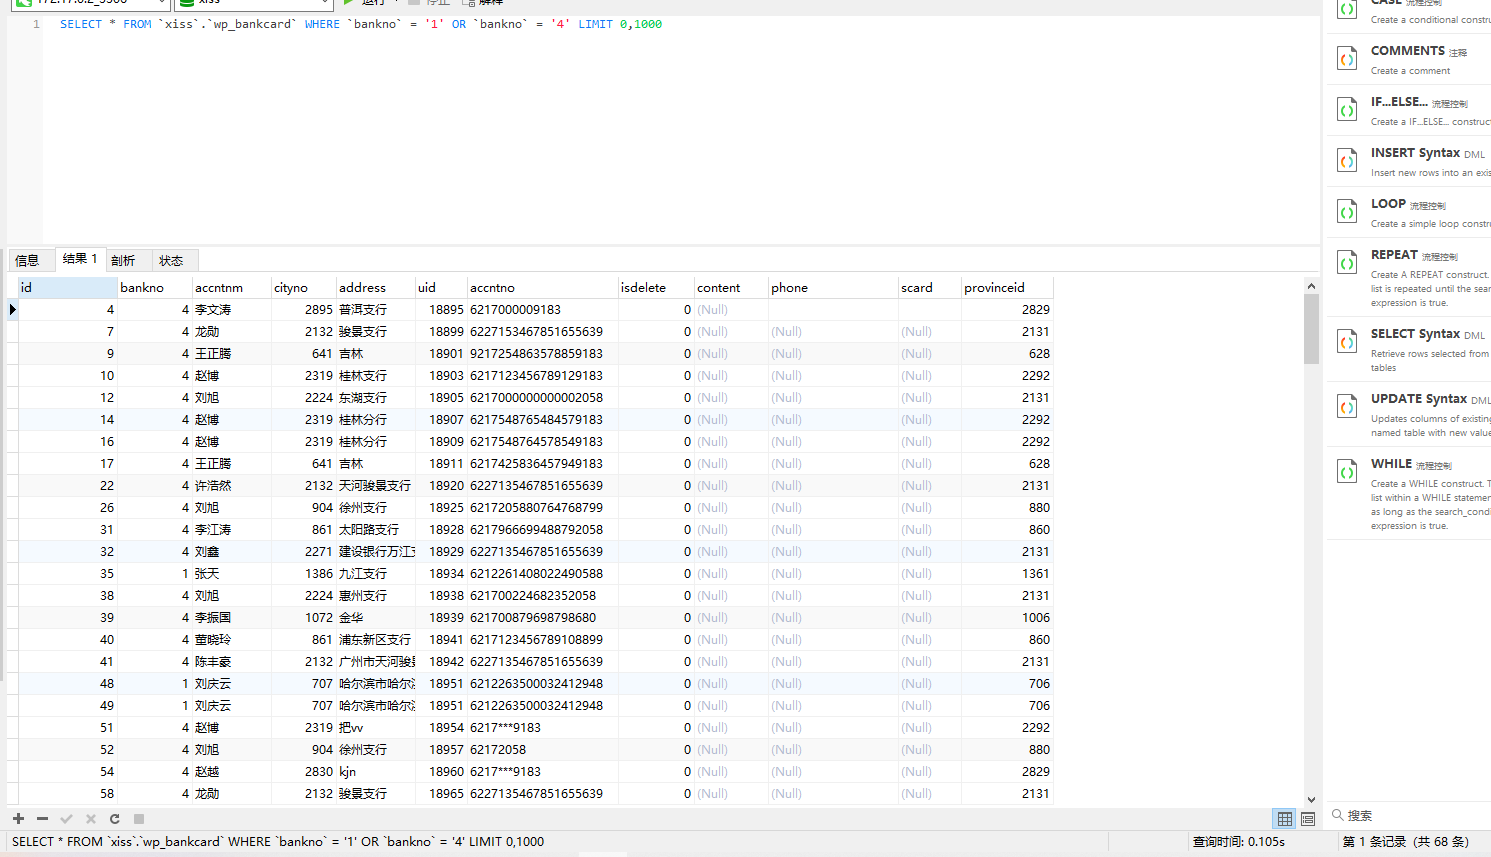Click the current-row arrow marker for id 4
The width and height of the screenshot is (1491, 857).
[12, 310]
